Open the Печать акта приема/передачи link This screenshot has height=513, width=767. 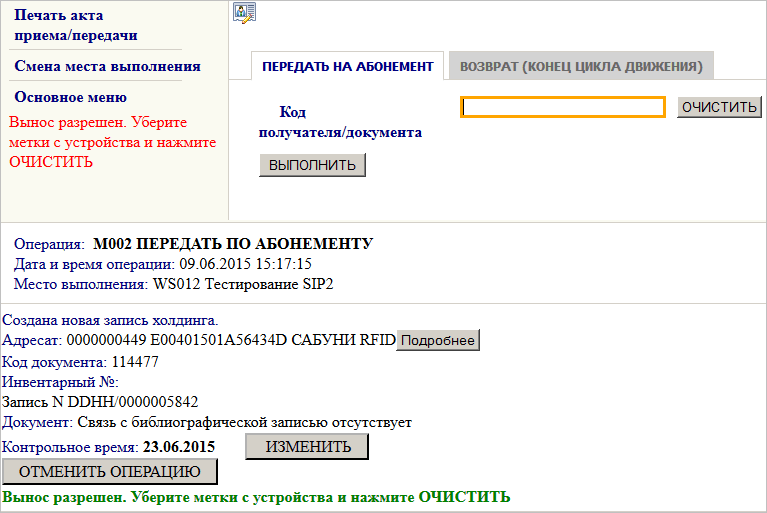pos(76,26)
